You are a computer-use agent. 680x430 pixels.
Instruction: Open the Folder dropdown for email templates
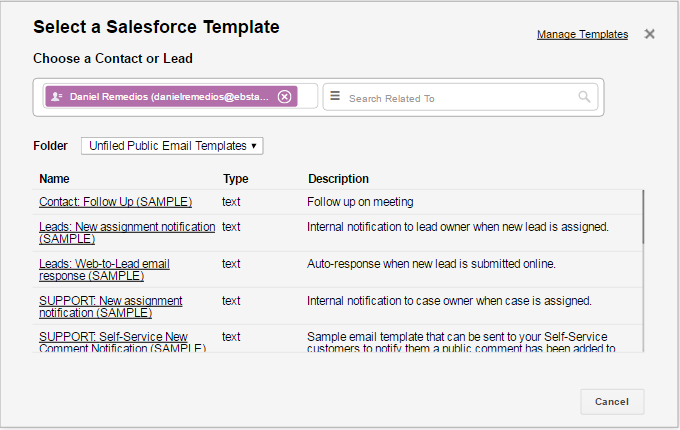pyautogui.click(x=172, y=146)
